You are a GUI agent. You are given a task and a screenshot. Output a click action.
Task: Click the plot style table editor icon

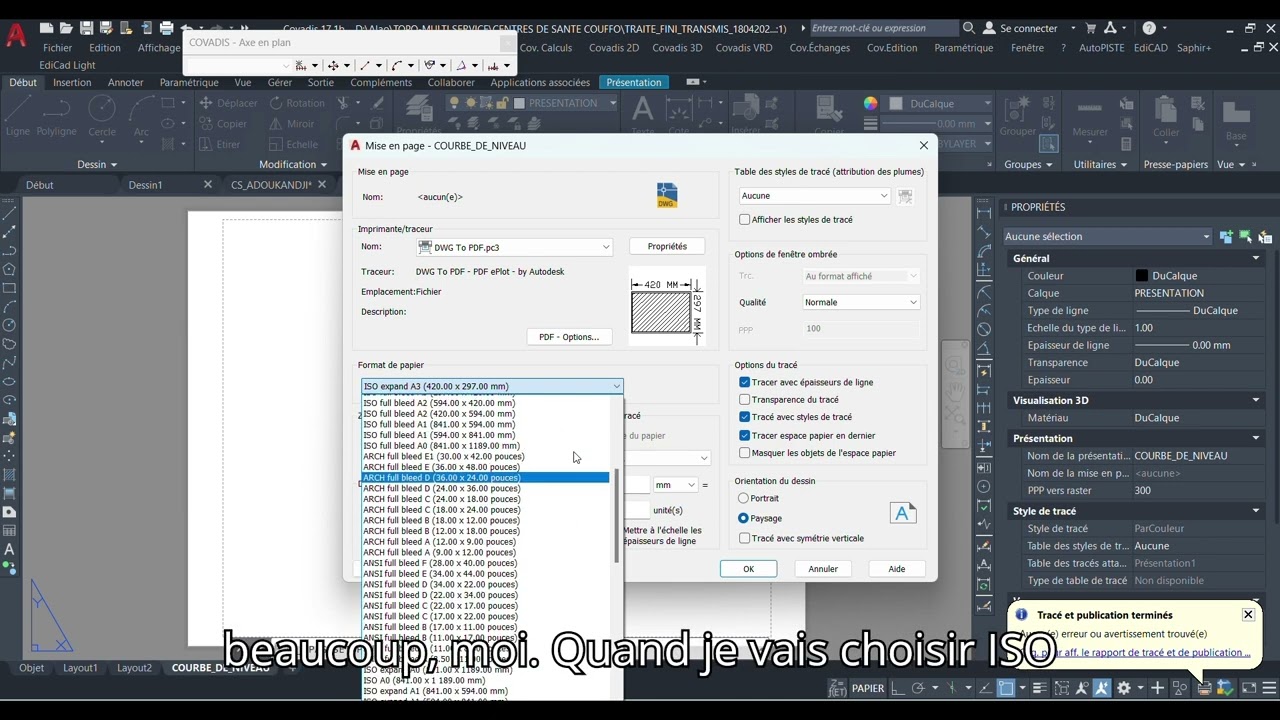pyautogui.click(x=905, y=196)
